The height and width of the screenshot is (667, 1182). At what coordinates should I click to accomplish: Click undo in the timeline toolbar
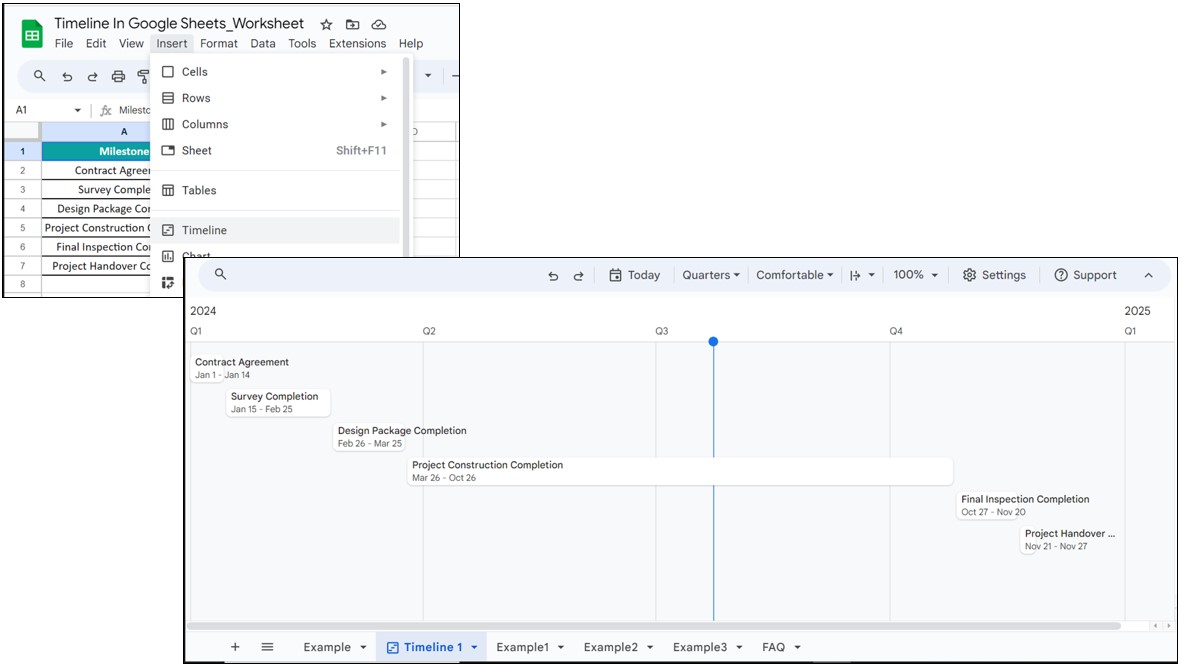[553, 276]
